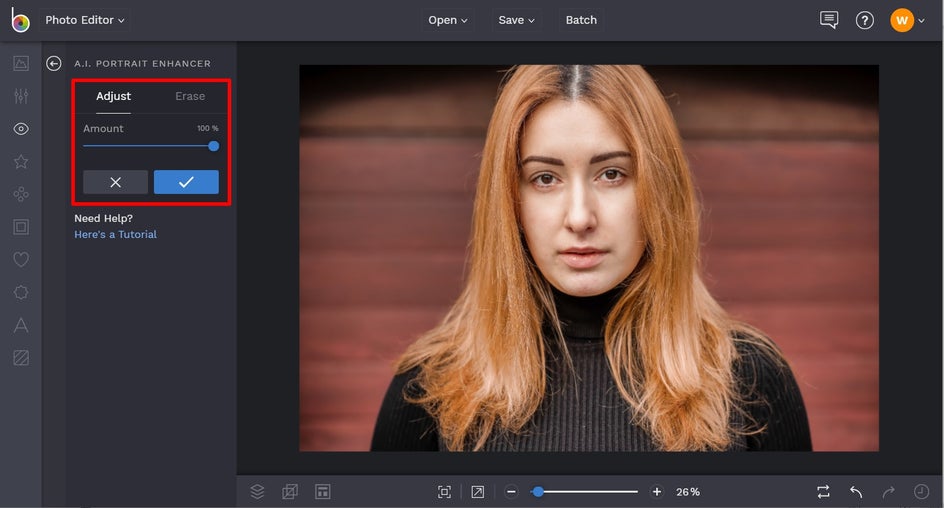
Task: Open the Text tool sidebar icon
Action: (x=21, y=325)
